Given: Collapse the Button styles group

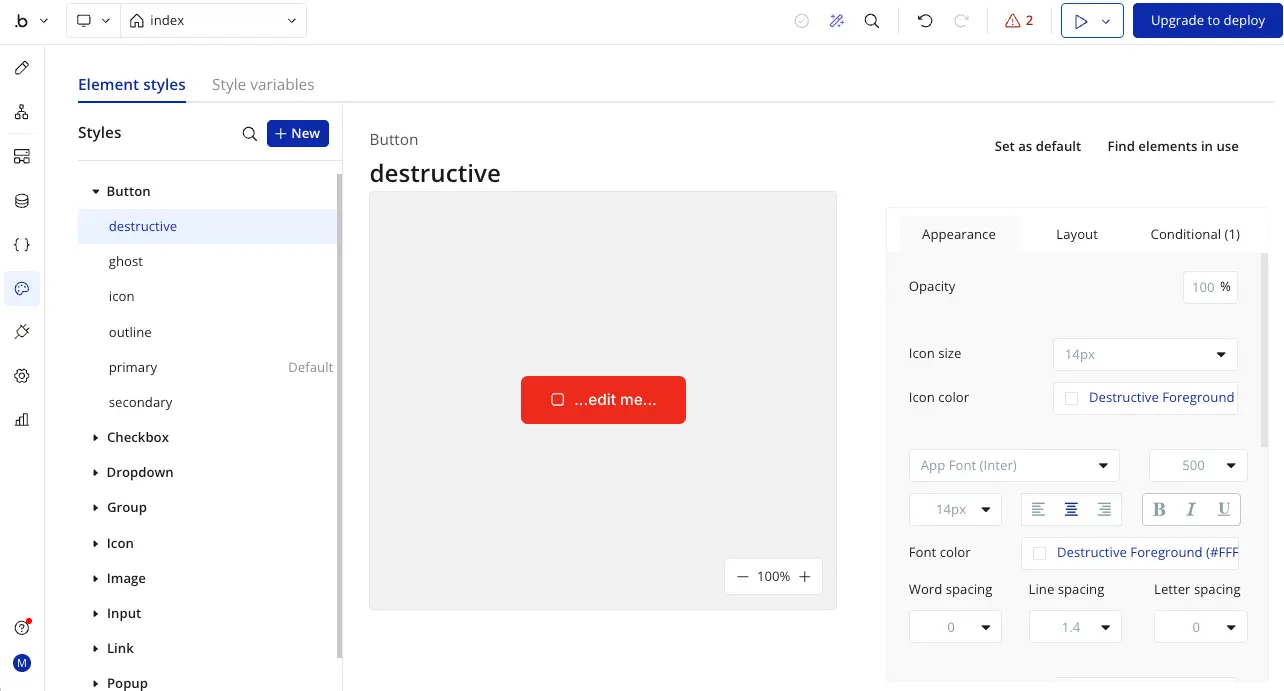Looking at the screenshot, I should (93, 190).
